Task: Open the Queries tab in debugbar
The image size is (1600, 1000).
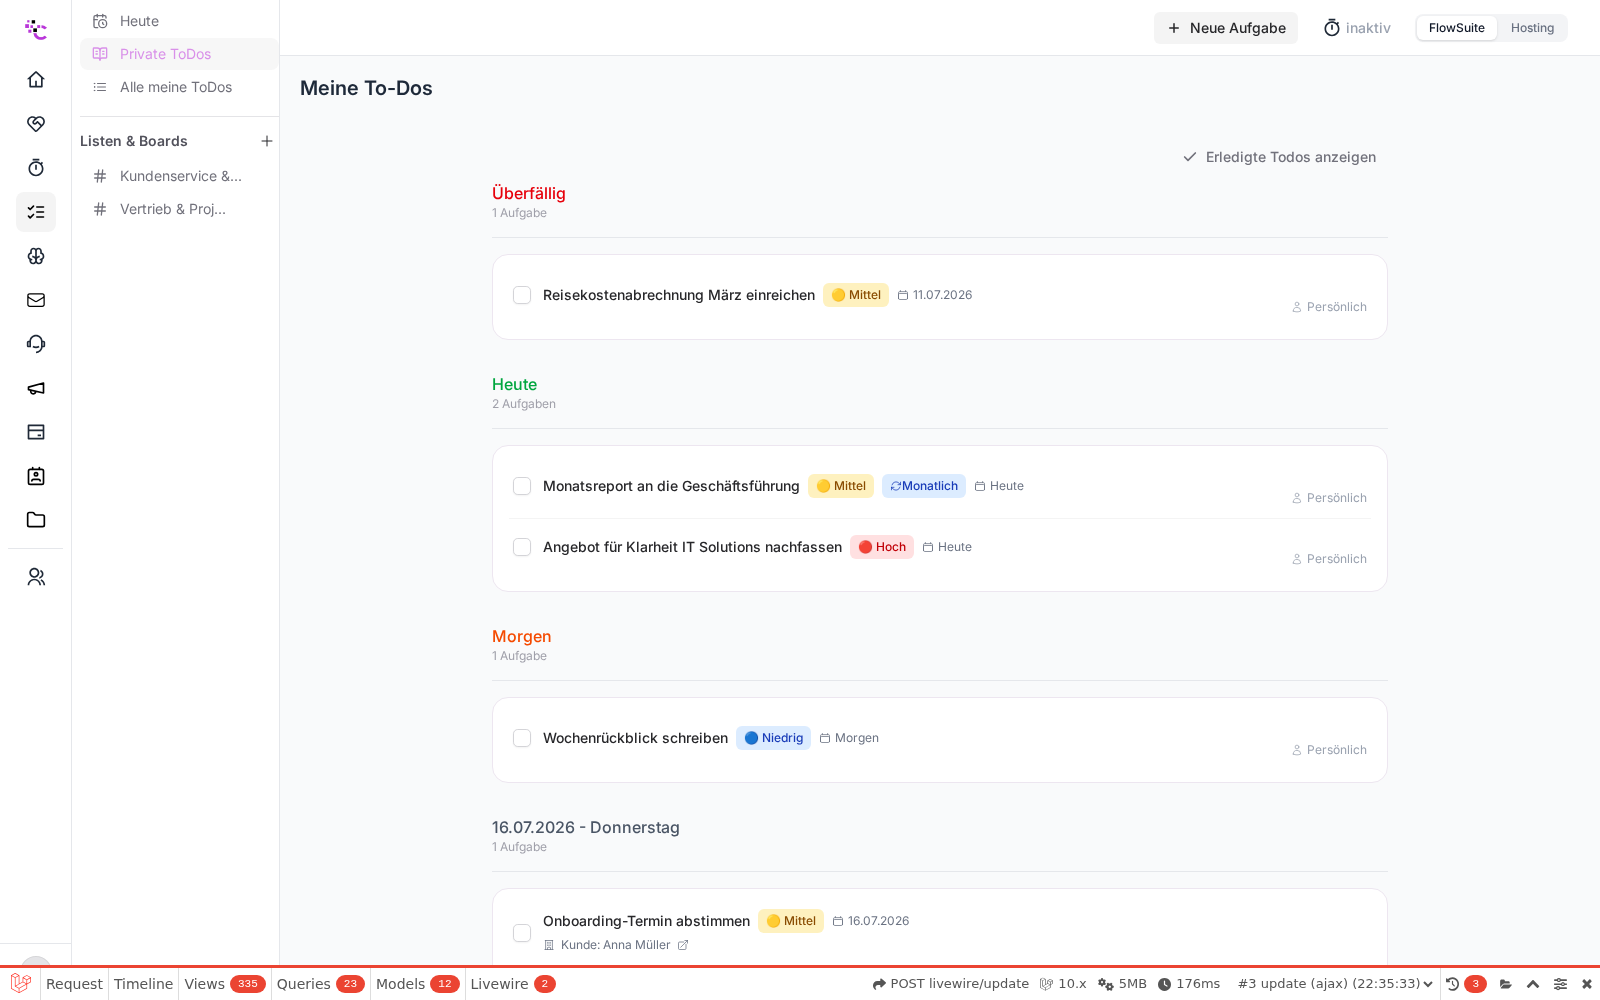Action: click(x=320, y=984)
